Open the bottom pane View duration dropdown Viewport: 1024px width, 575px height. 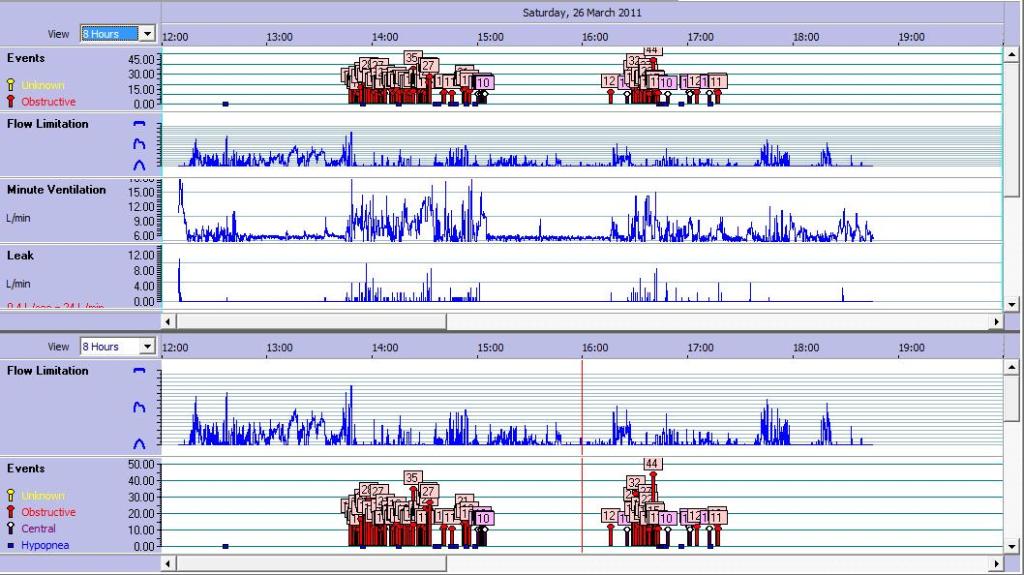(x=148, y=347)
